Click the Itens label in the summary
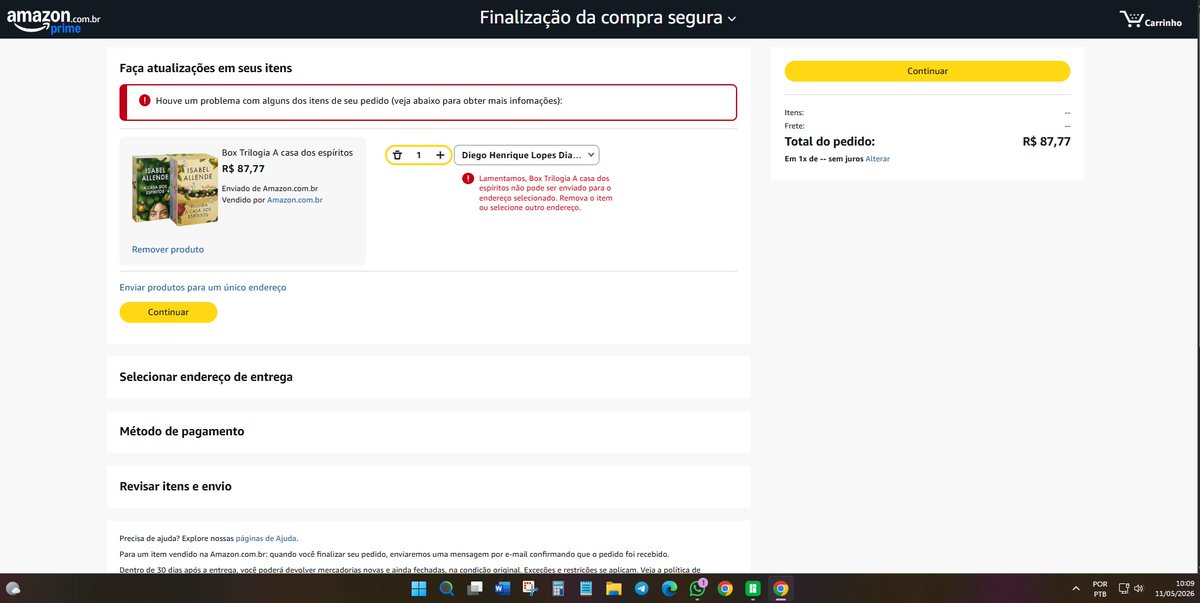Image resolution: width=1200 pixels, height=603 pixels. [794, 113]
